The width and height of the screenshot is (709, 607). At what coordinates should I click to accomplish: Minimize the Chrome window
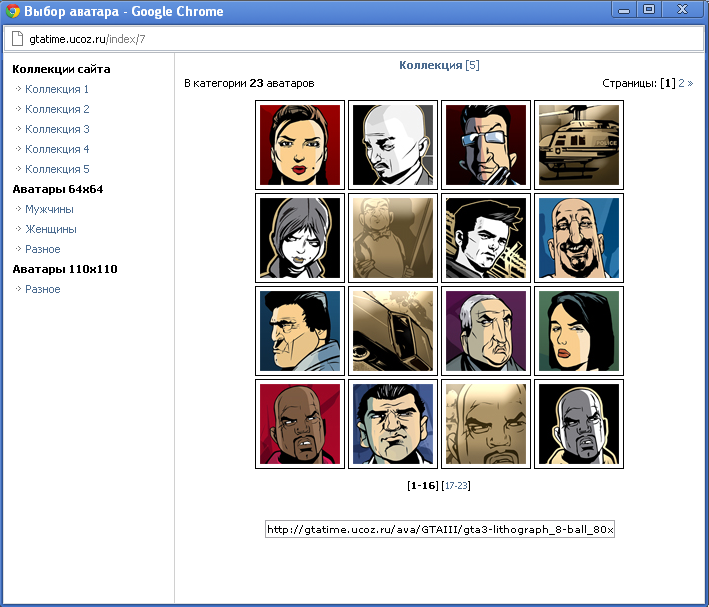(x=624, y=9)
